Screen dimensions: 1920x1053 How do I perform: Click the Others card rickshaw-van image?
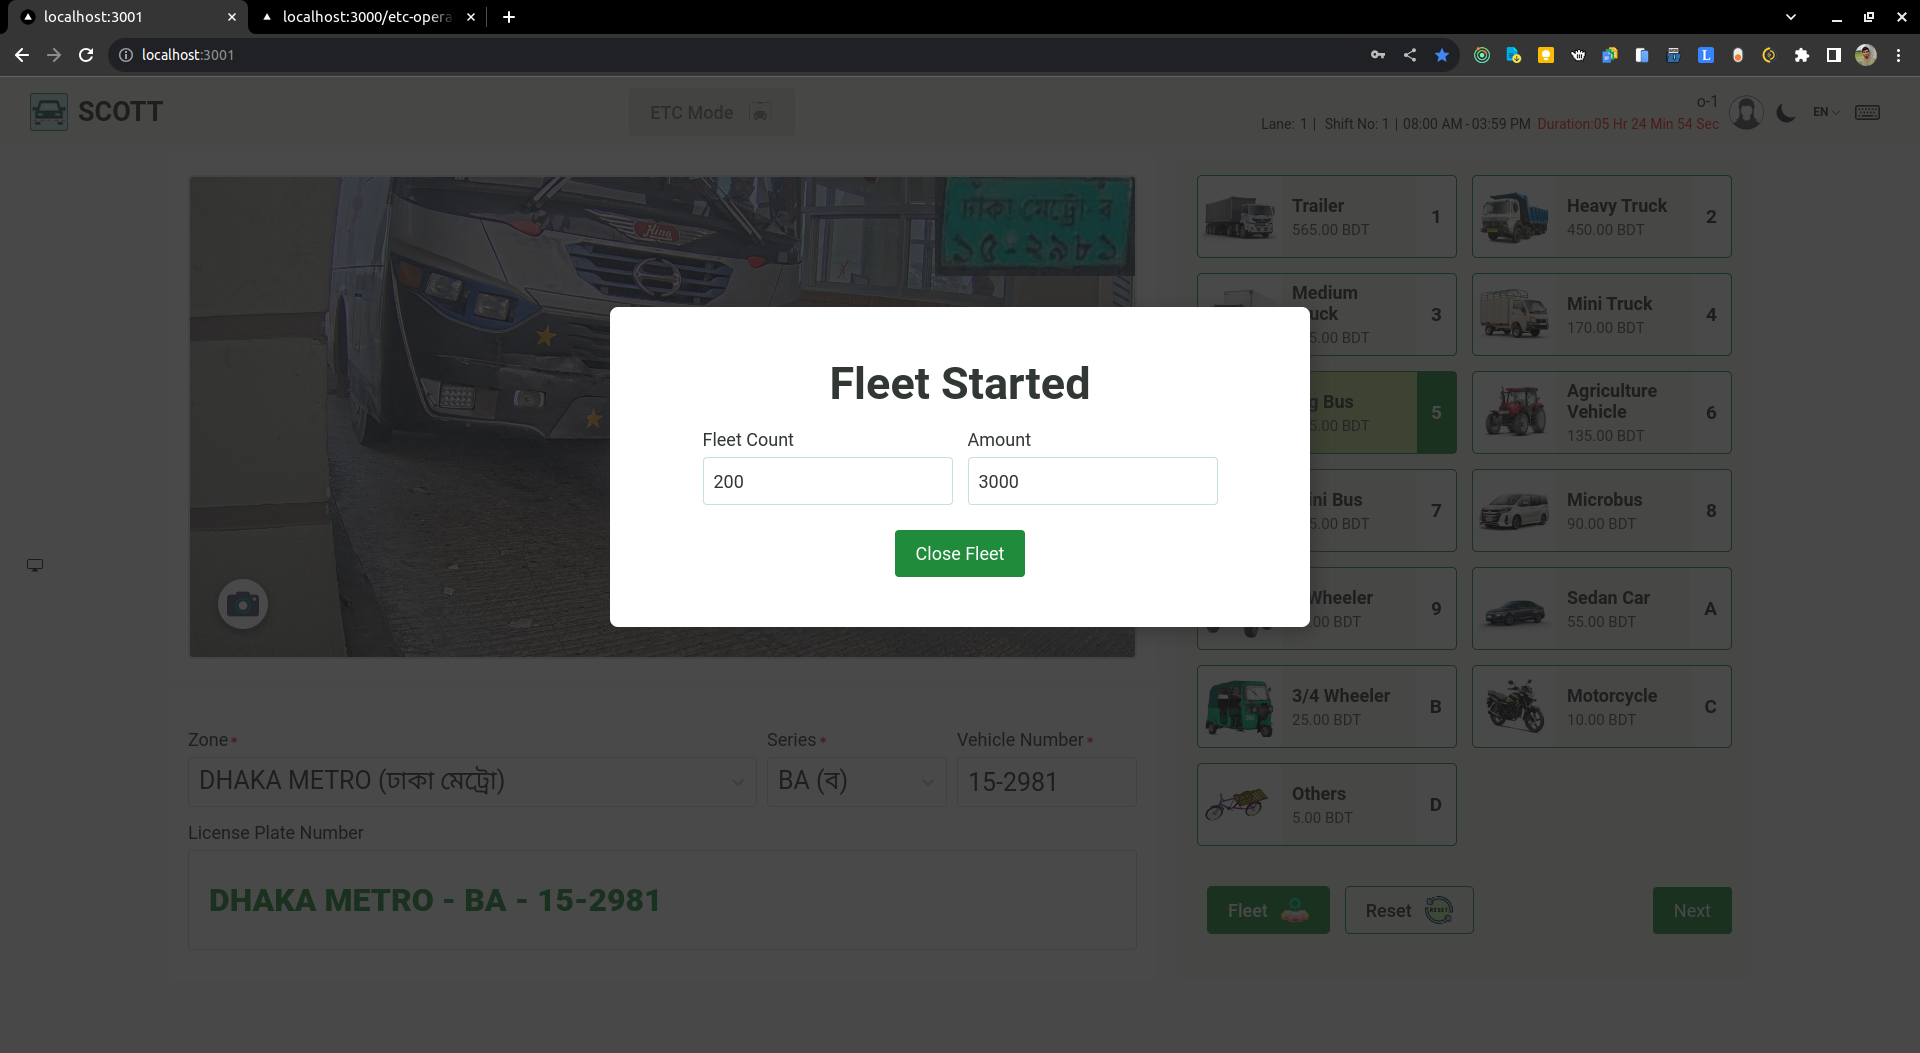coord(1238,804)
